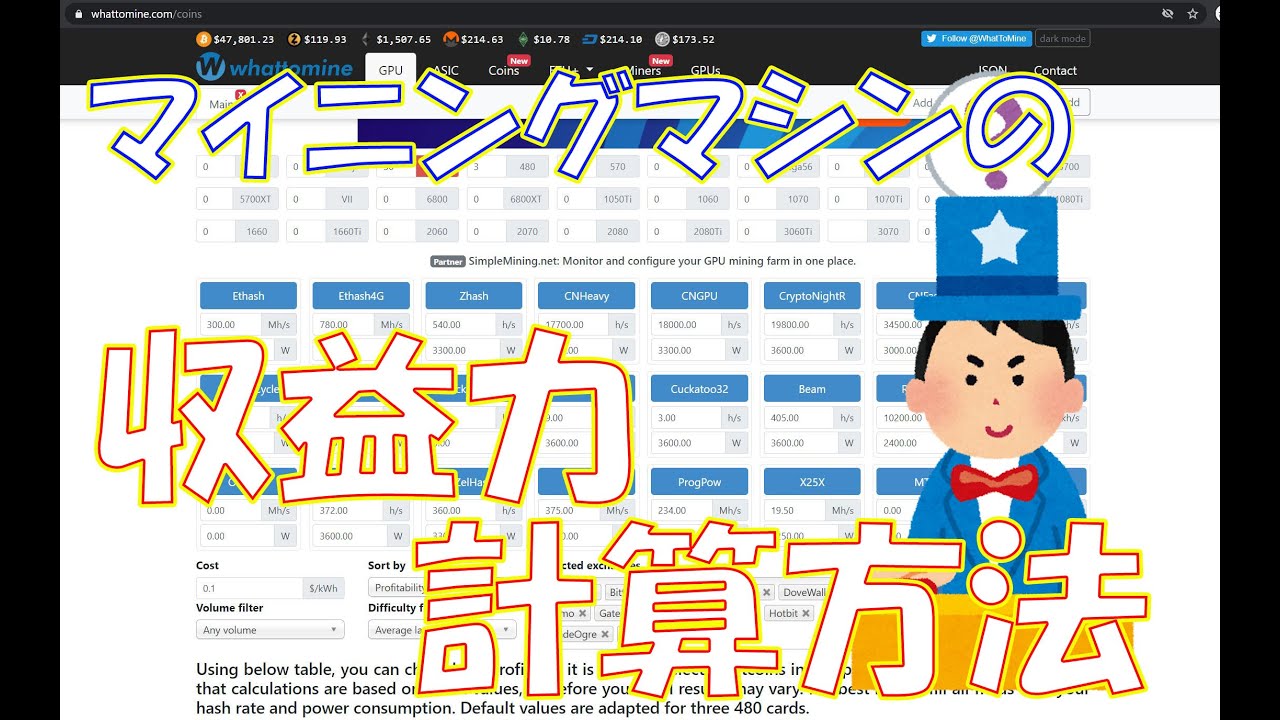Click Follow @WhatToMine Twitter button

(976, 39)
